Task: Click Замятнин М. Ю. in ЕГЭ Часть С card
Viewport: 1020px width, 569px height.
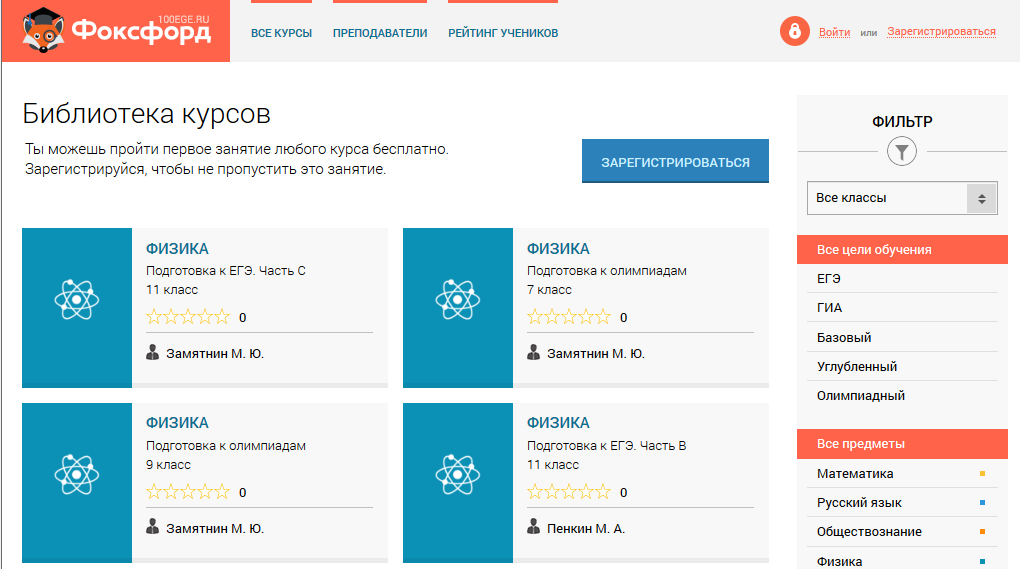Action: pos(215,354)
